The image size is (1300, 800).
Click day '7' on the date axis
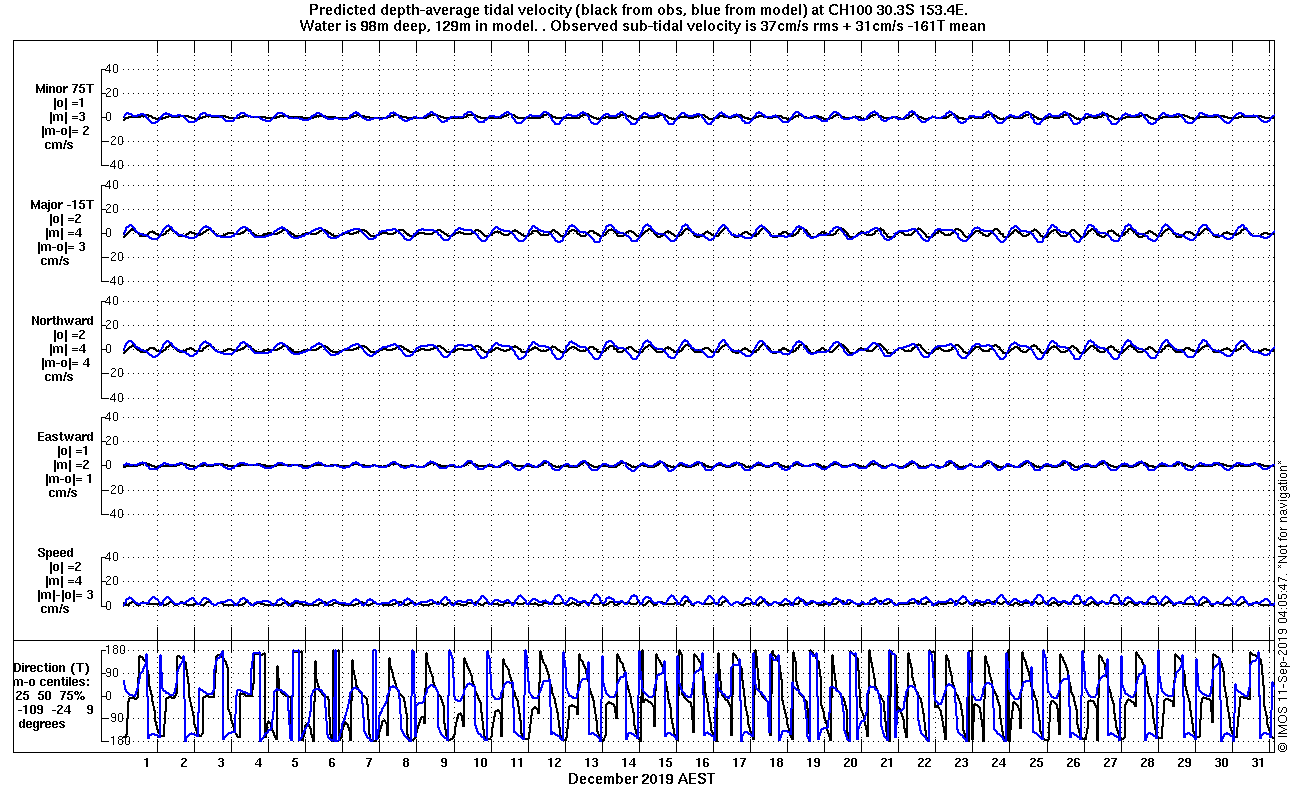(369, 763)
